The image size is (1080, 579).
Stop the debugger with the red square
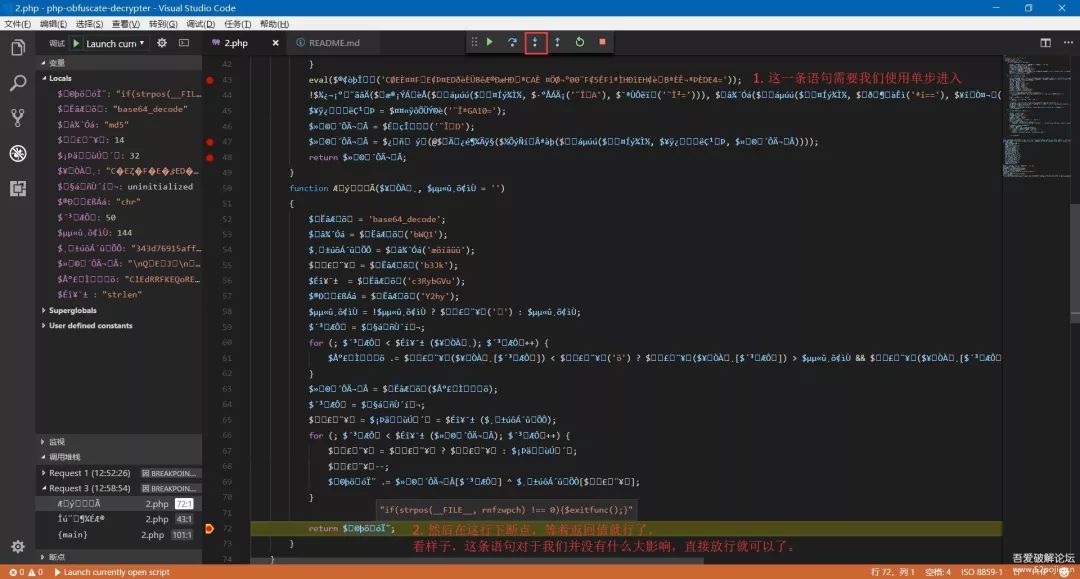(601, 42)
